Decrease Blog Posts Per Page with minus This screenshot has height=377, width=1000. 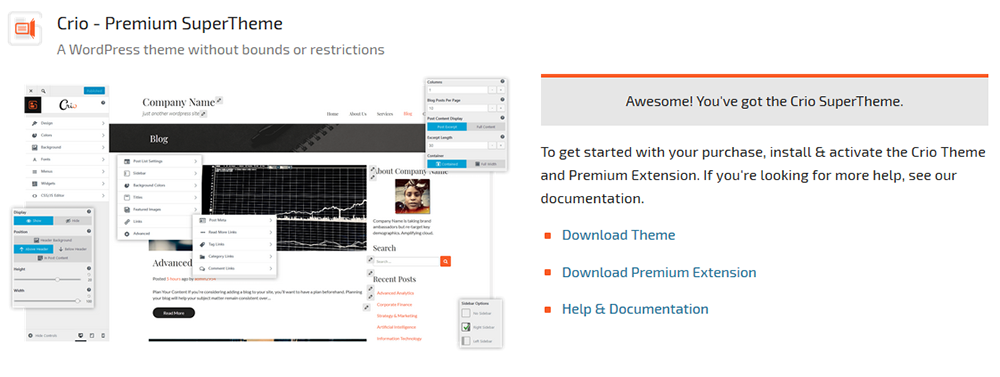coord(492,108)
